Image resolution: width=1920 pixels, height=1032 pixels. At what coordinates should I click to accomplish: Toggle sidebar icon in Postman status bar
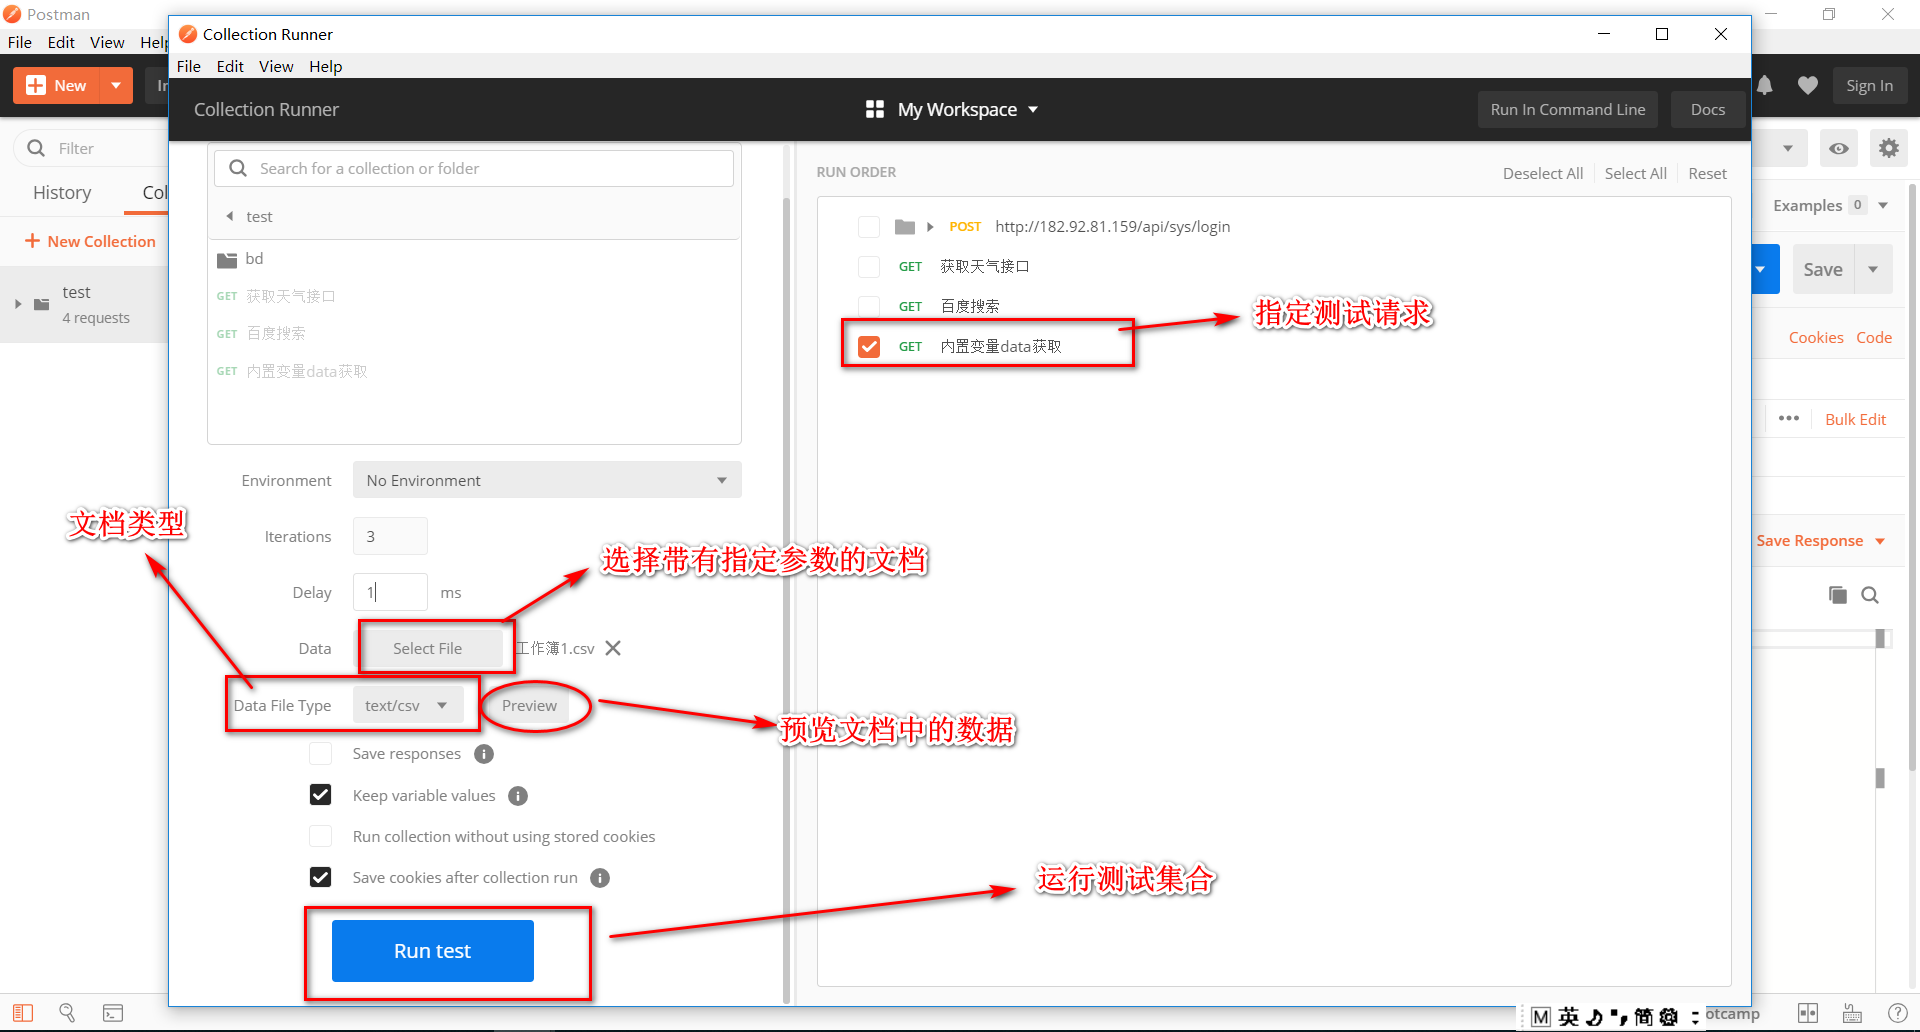(x=23, y=1013)
